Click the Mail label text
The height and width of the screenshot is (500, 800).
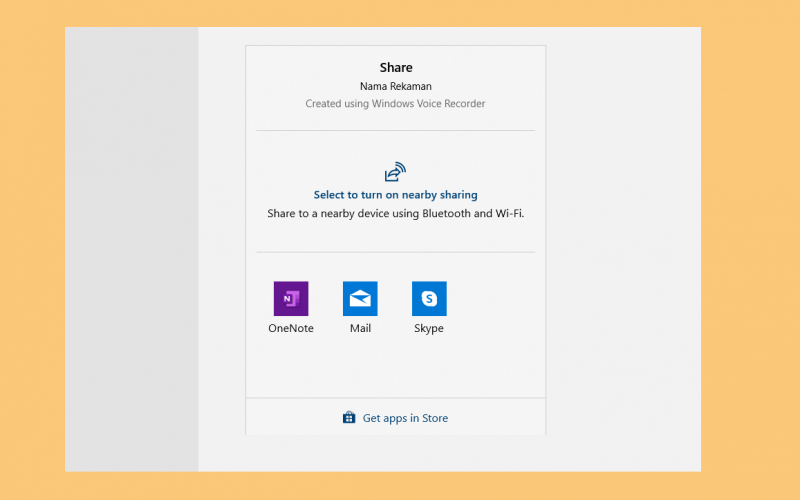point(360,329)
